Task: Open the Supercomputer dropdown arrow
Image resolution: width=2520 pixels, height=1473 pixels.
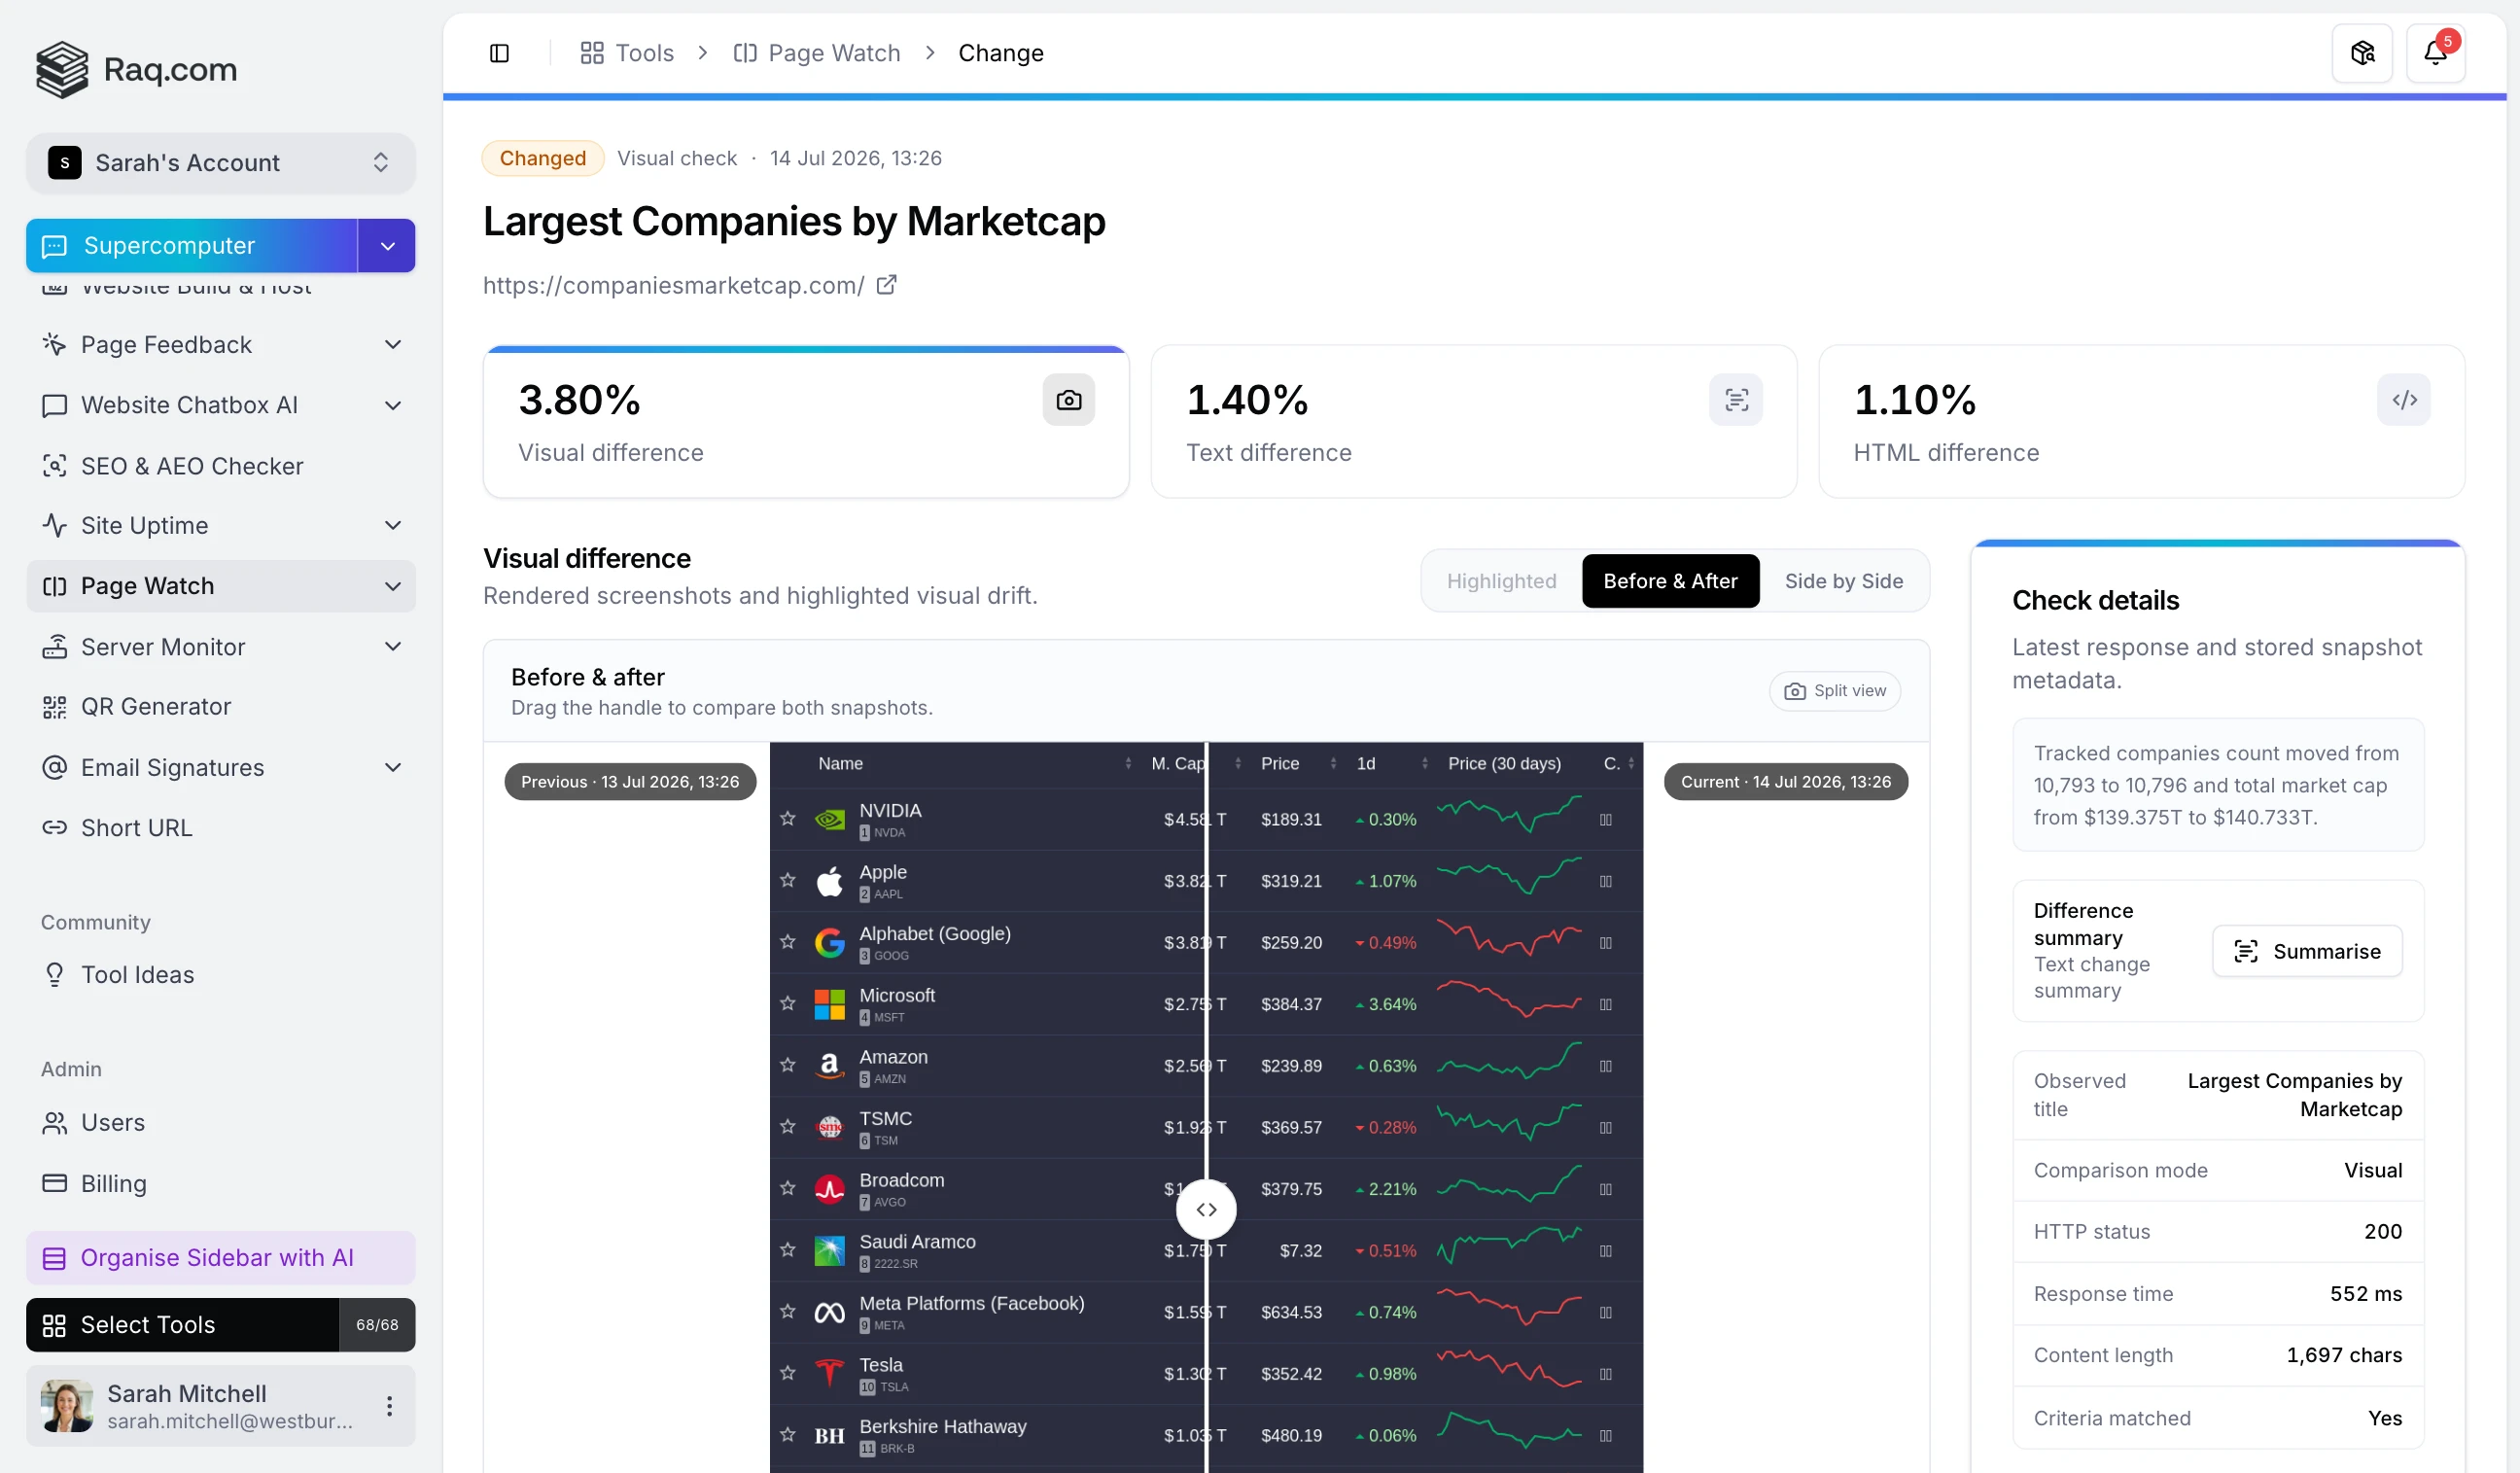Action: click(x=387, y=246)
